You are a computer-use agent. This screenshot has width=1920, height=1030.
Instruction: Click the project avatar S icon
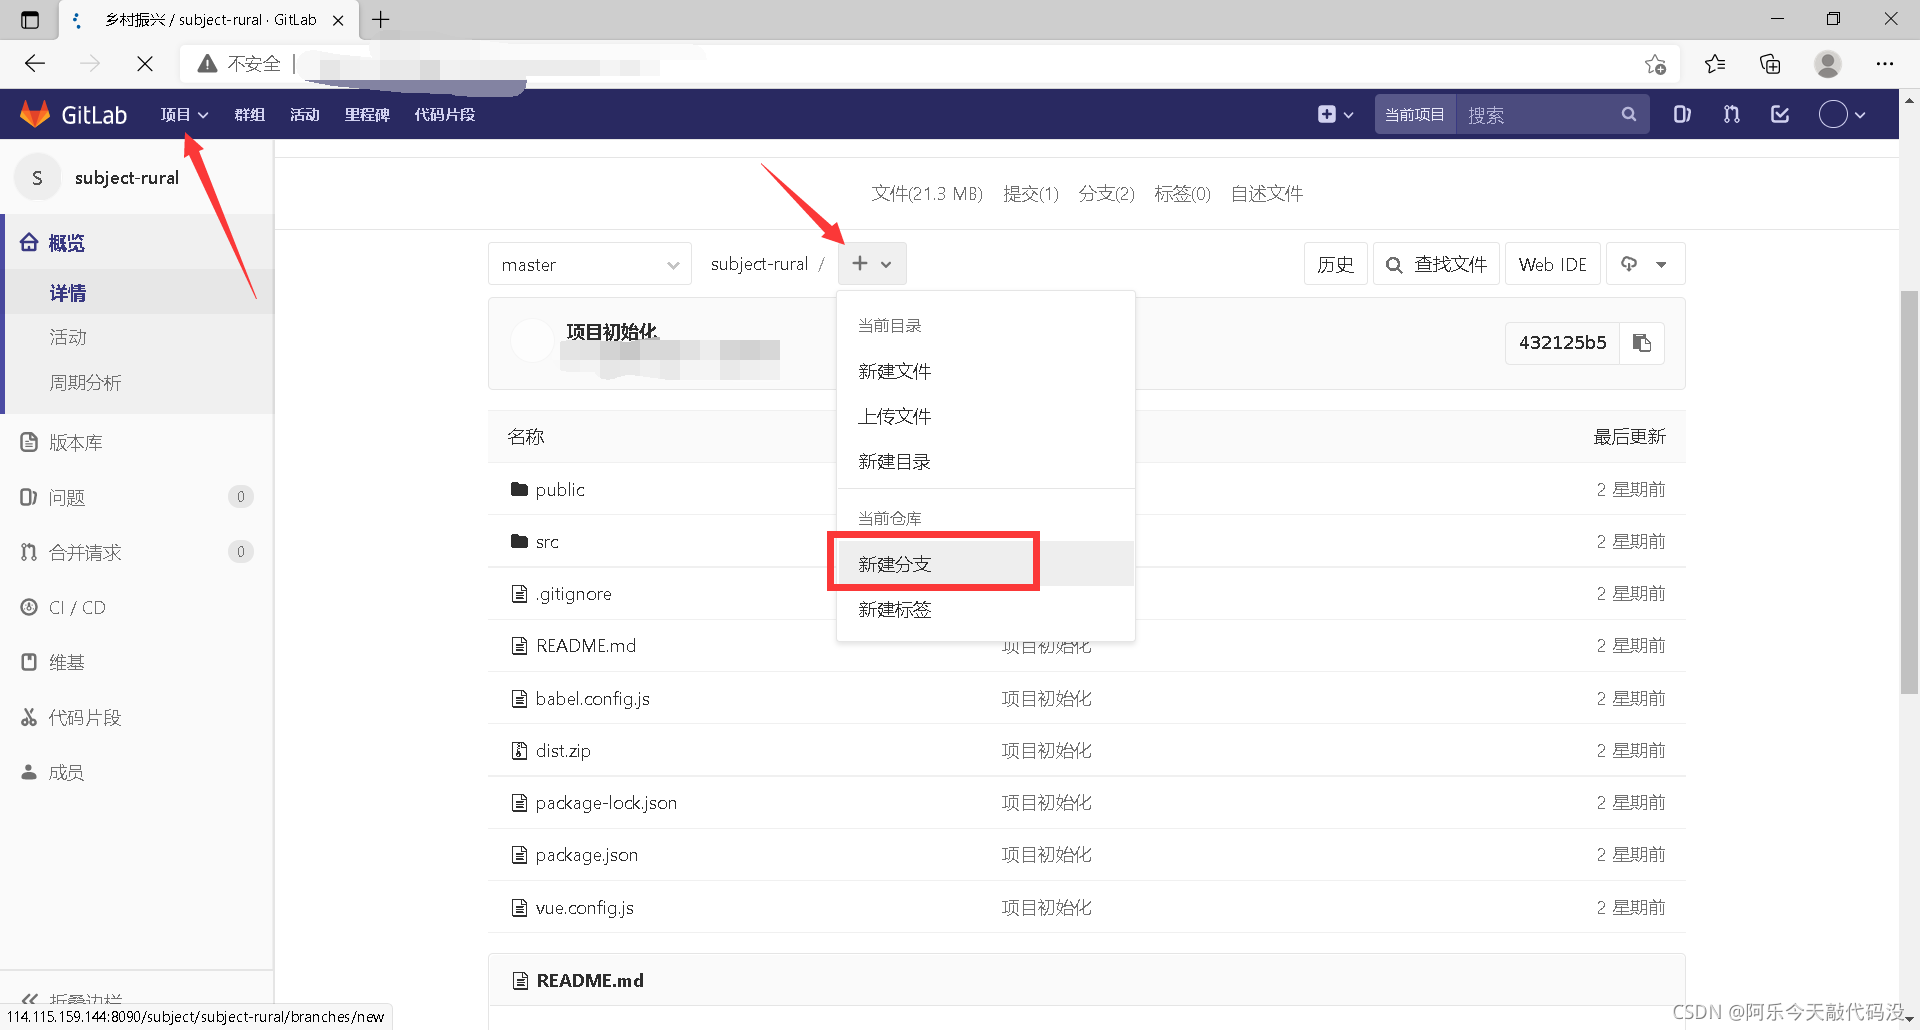click(37, 178)
